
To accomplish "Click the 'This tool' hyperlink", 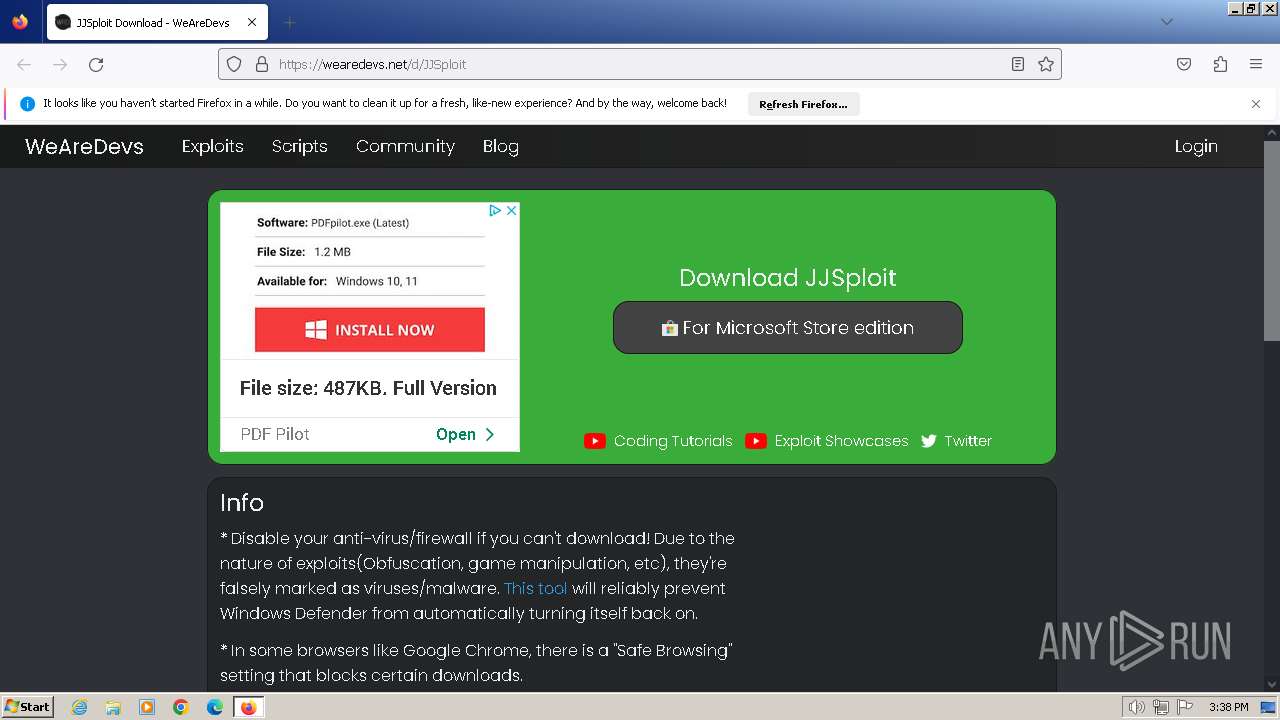I will click(x=535, y=588).
